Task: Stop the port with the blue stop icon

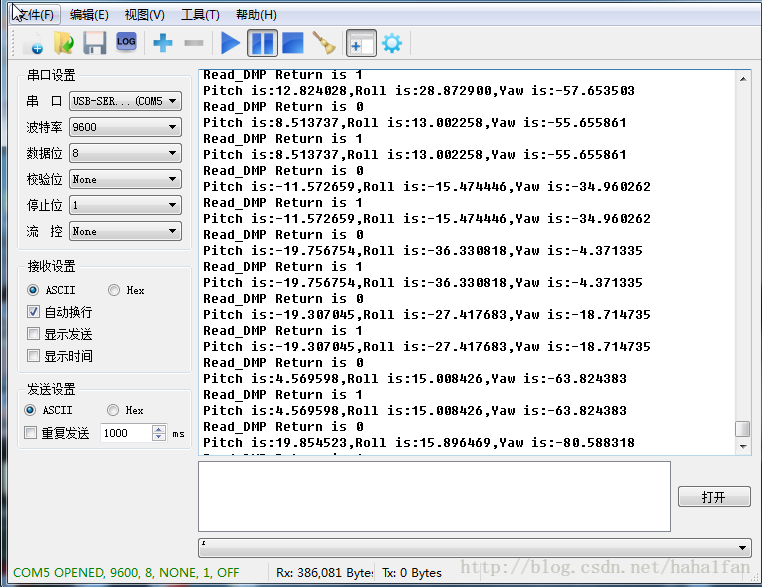Action: pos(293,43)
